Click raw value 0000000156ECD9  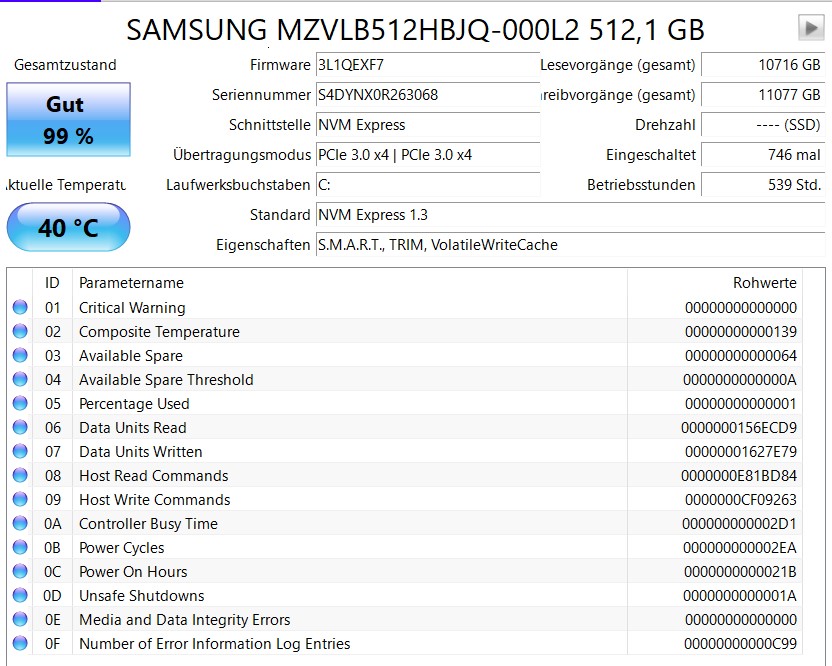tap(739, 428)
